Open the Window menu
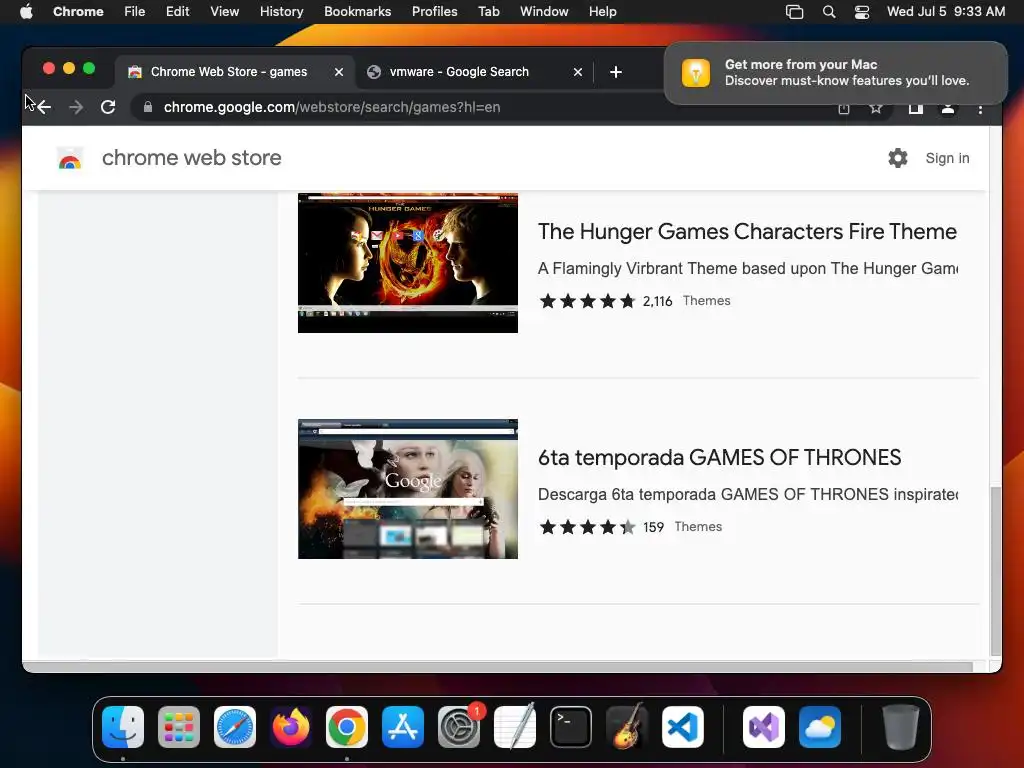The width and height of the screenshot is (1024, 768). (544, 12)
